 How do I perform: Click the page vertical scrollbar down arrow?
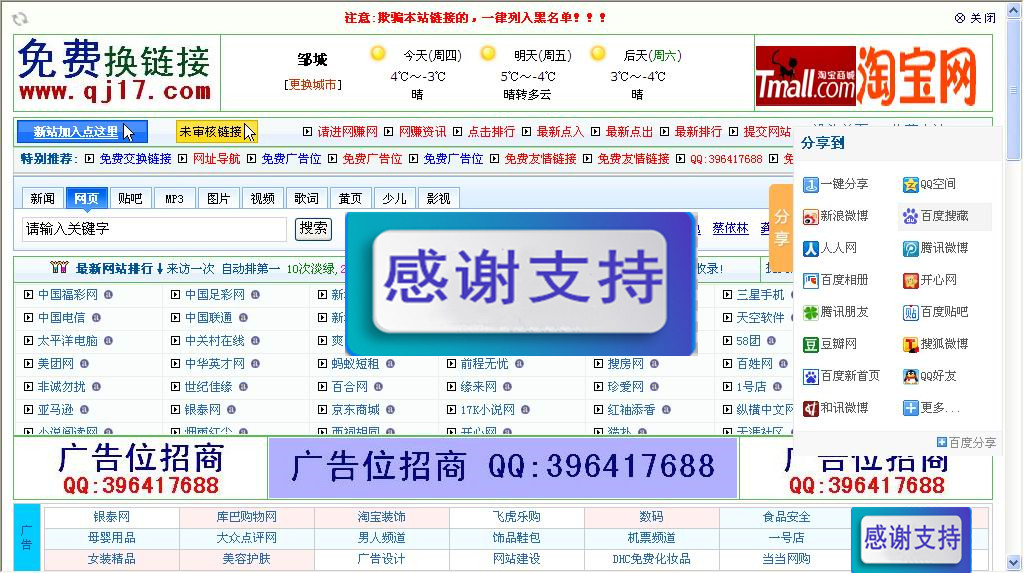1014,563
